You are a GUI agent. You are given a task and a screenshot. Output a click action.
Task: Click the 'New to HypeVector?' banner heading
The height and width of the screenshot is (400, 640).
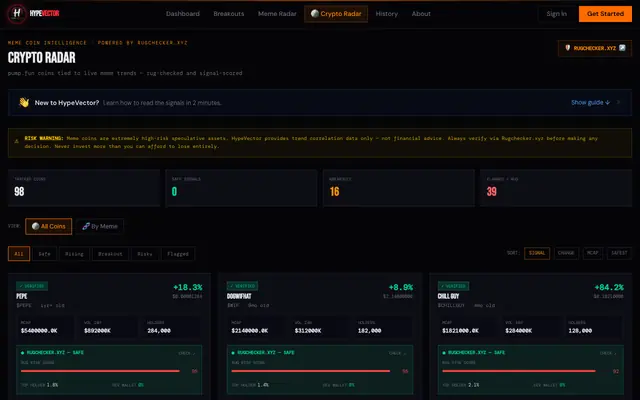tap(67, 103)
